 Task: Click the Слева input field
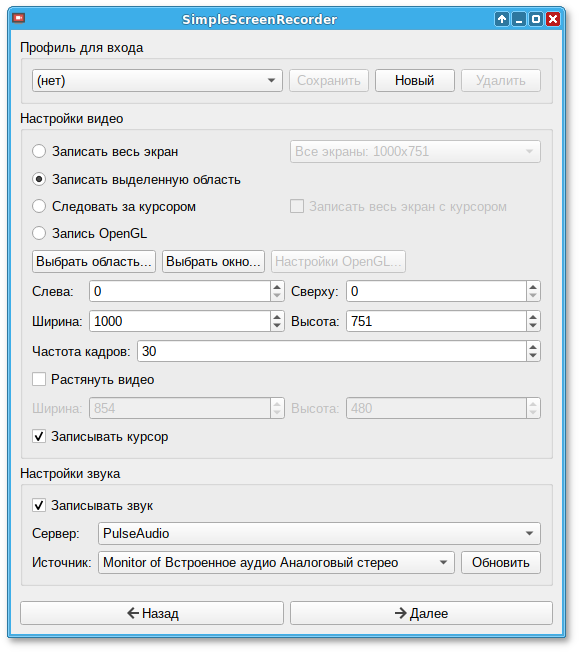pyautogui.click(x=180, y=291)
